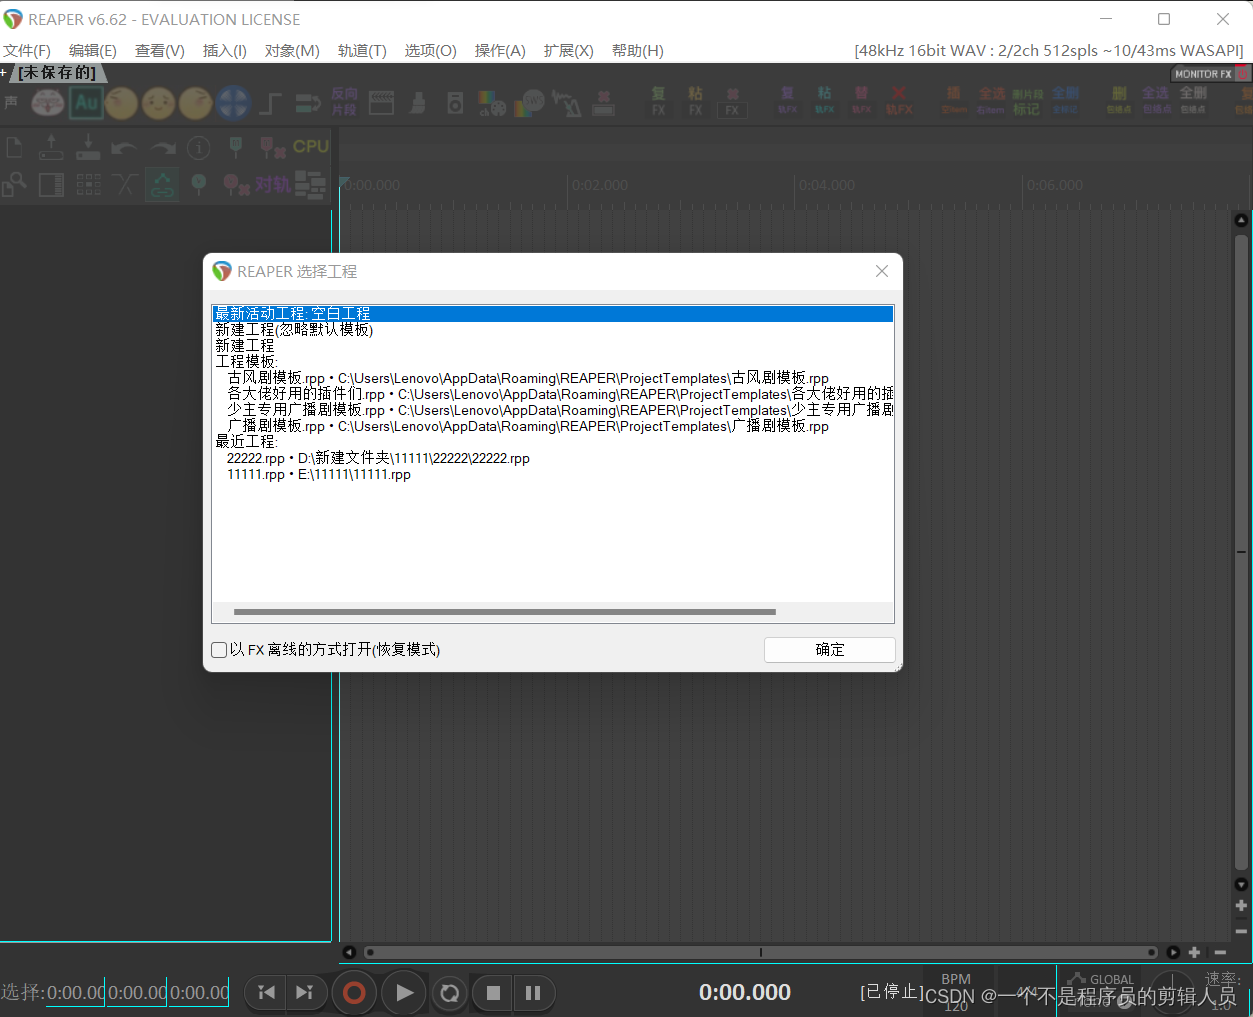Click the cat face toolbar icon
1253x1017 pixels.
pos(47,102)
